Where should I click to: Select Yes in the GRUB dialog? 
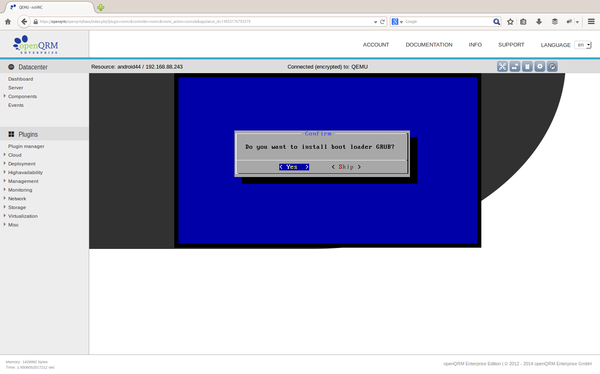[x=294, y=167]
